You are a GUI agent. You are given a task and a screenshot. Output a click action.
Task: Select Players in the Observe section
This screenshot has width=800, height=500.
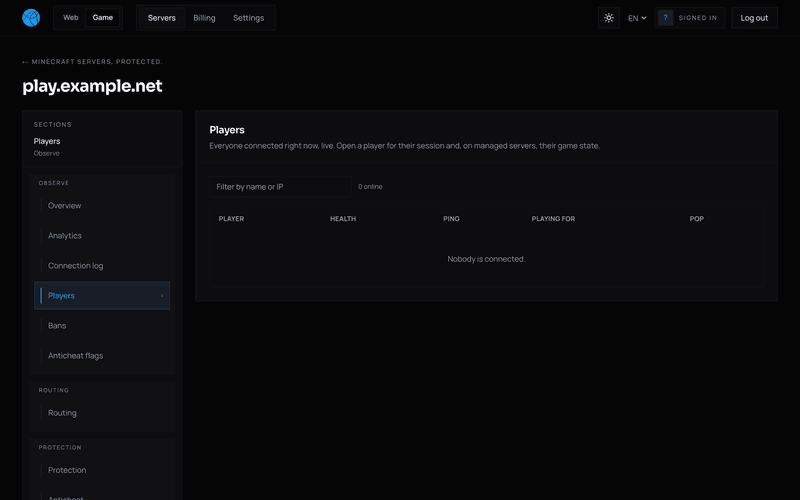click(102, 295)
